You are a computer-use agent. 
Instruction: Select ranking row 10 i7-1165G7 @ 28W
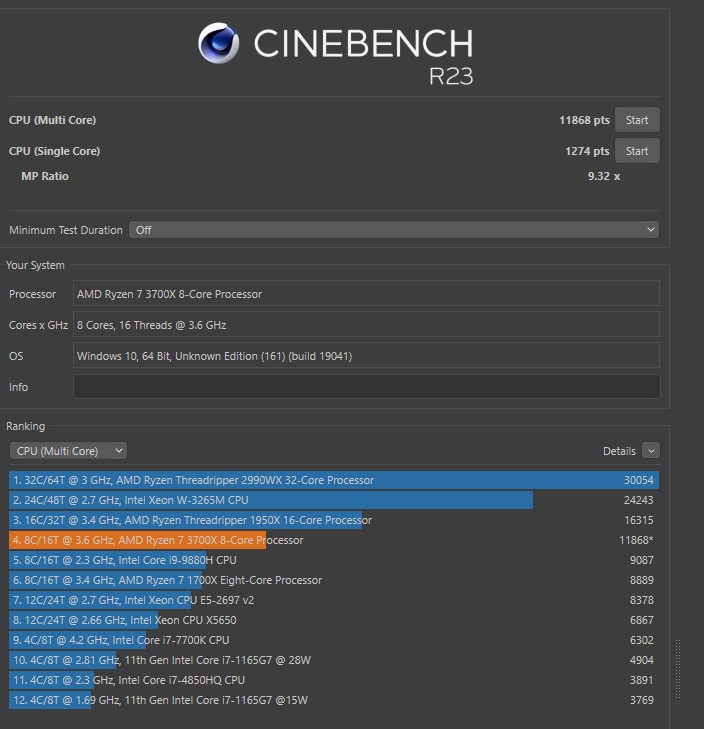[x=334, y=660]
